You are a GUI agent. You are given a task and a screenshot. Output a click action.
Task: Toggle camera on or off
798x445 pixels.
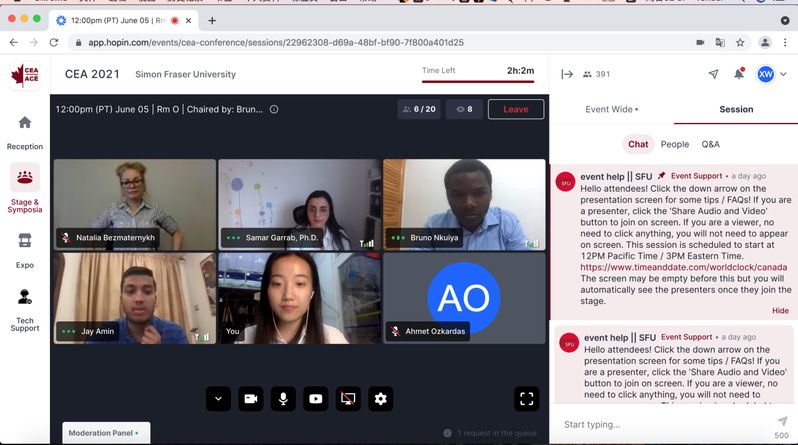tap(251, 398)
